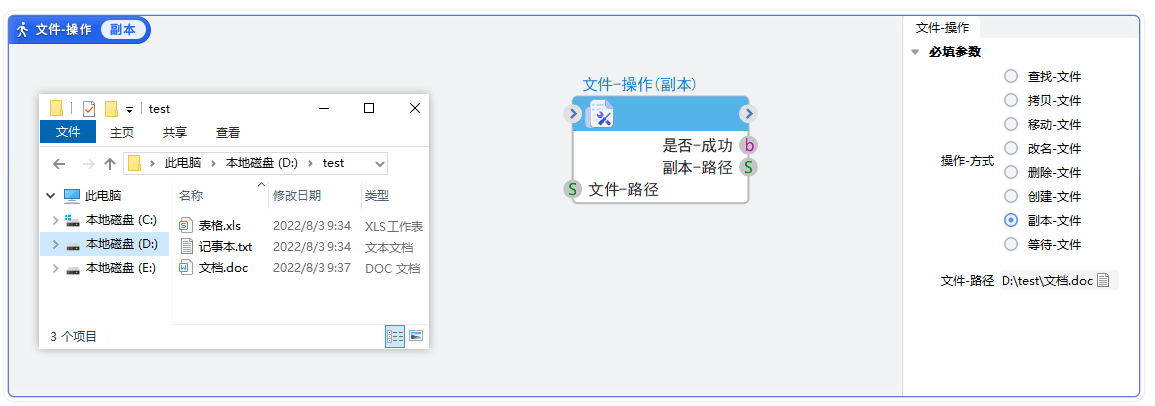Click the Explorer up-one-level arrow
Image resolution: width=1155 pixels, height=406 pixels.
pos(110,164)
